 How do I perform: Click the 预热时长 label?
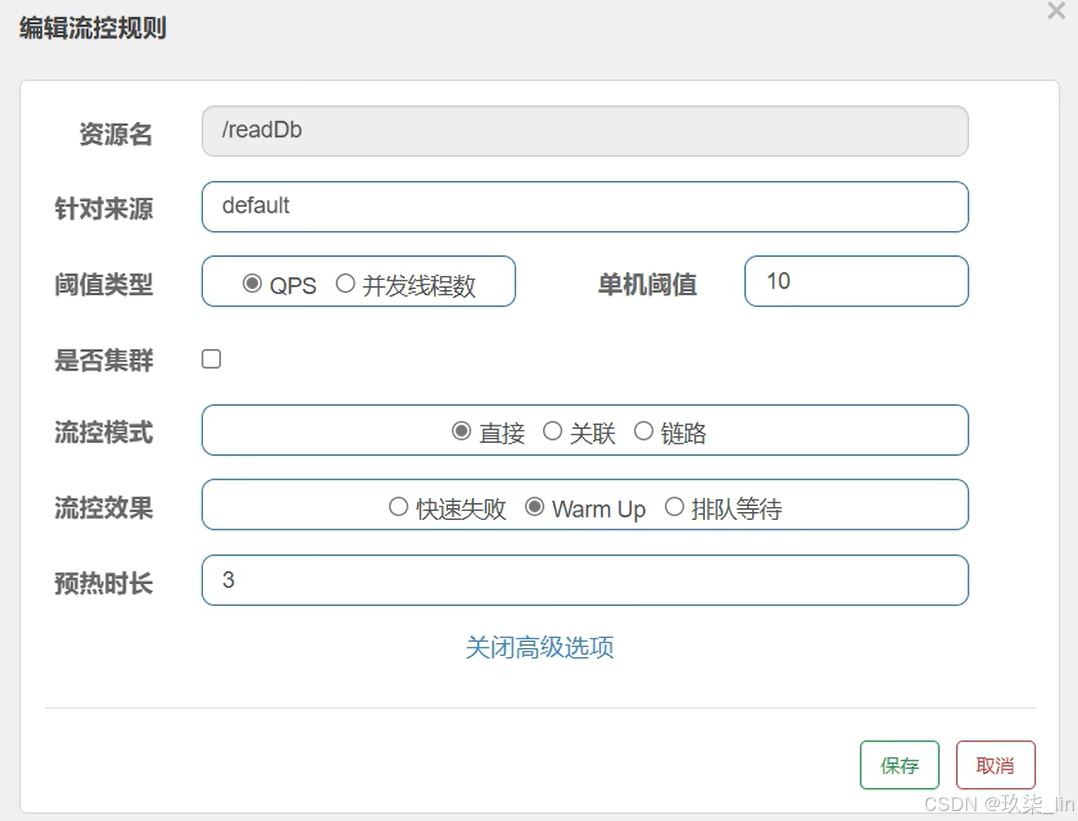104,583
